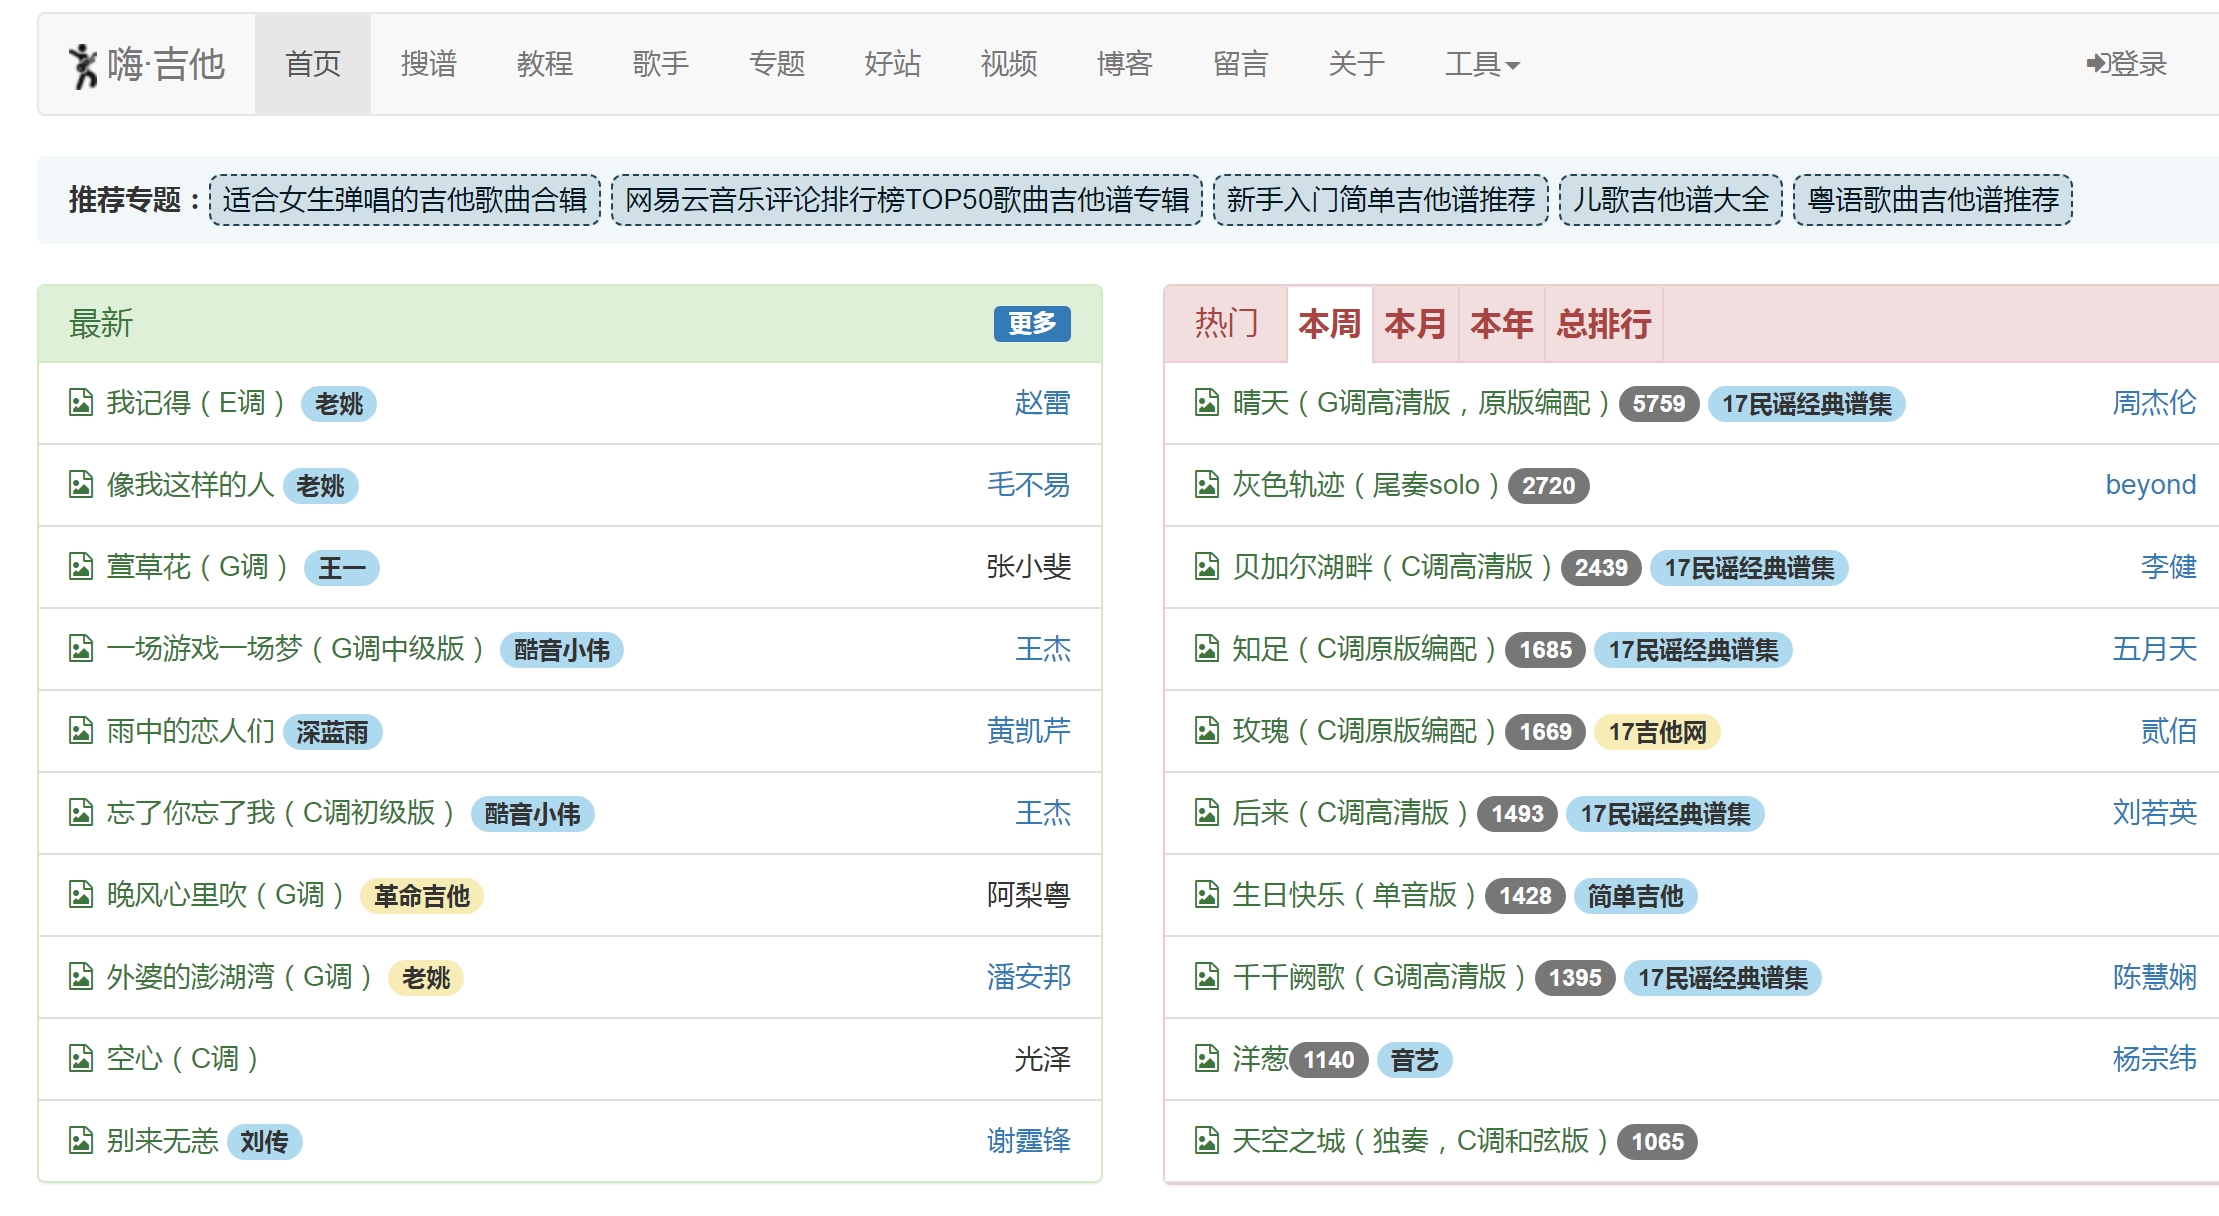Open the 工具 dropdown menu
Viewport: 2219px width, 1216px height.
(1483, 63)
